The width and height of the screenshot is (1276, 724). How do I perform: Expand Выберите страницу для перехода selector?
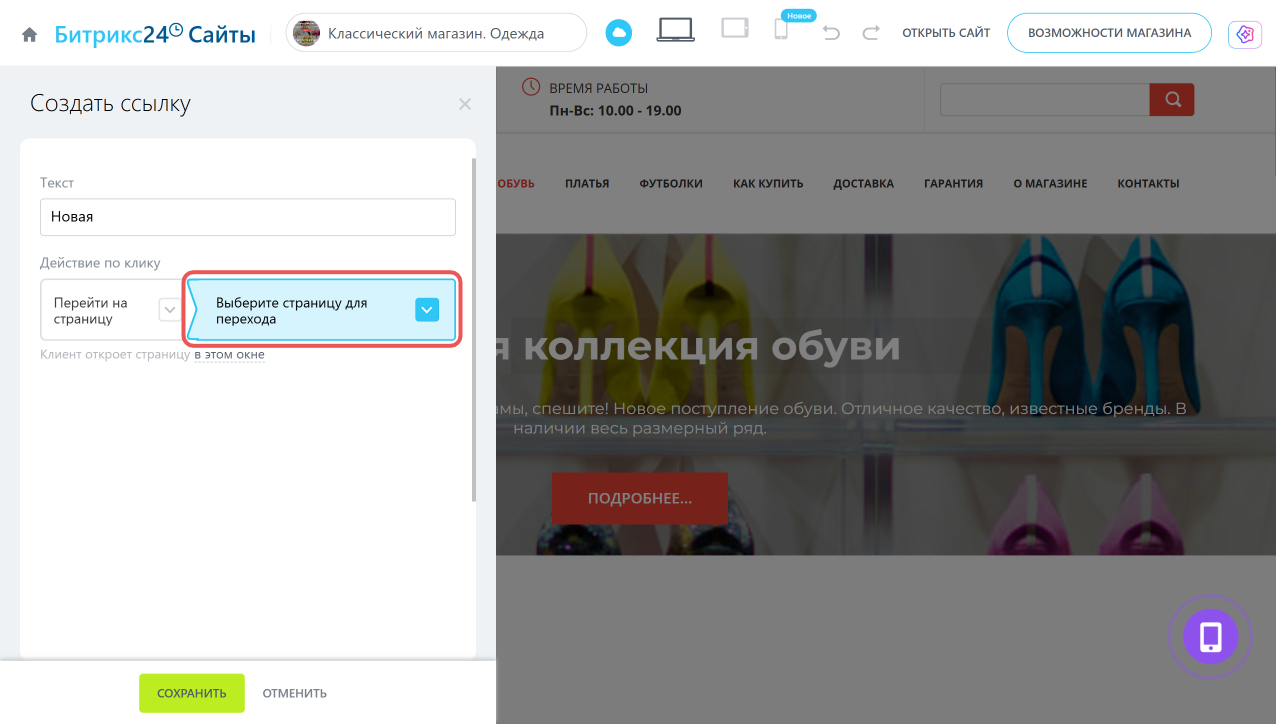click(x=322, y=310)
